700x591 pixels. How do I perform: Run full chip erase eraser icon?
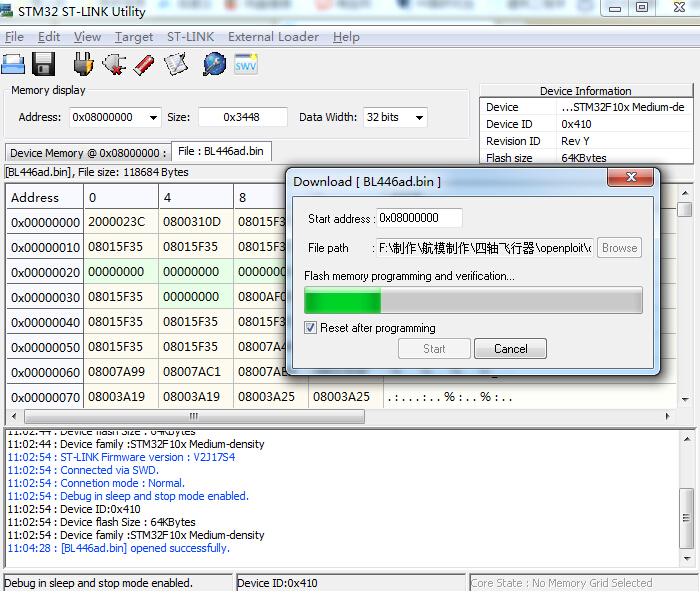coord(144,65)
